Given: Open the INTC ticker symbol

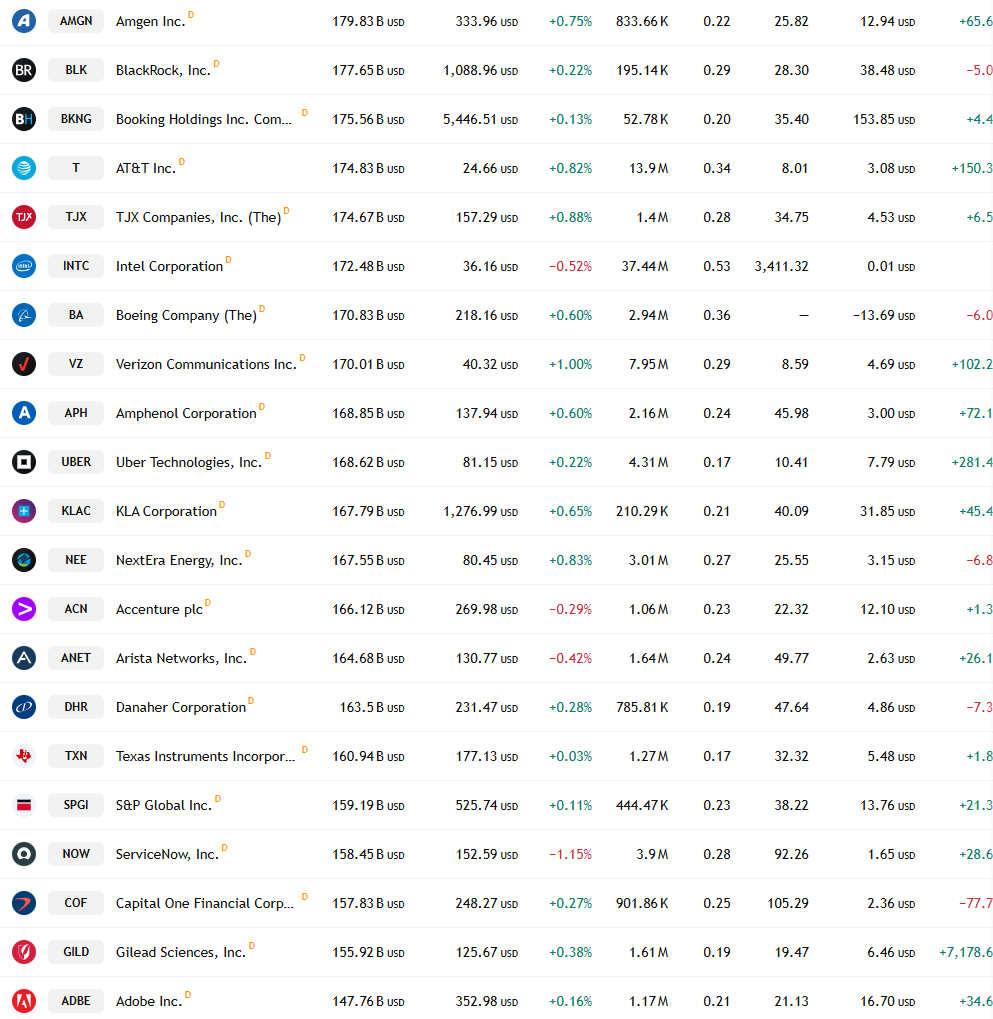Looking at the screenshot, I should coord(76,266).
